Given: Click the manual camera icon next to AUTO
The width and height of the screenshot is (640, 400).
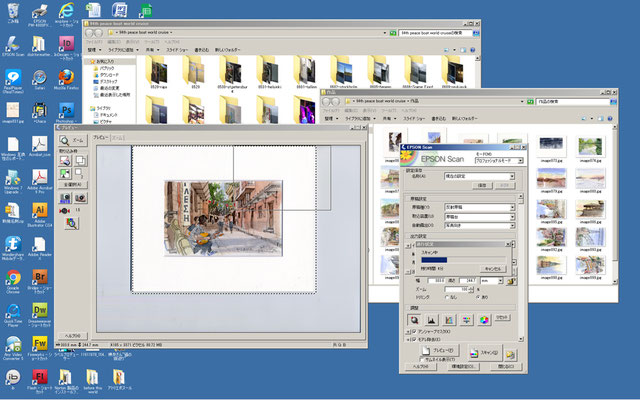Looking at the screenshot, I should pos(80,198).
